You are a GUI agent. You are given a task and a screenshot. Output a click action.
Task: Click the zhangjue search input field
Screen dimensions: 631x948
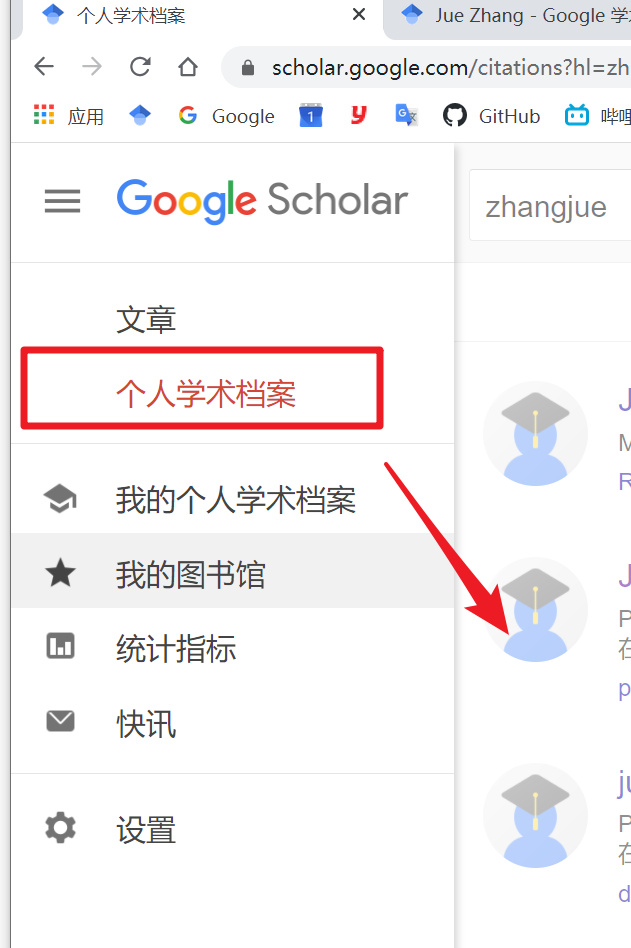pos(550,206)
